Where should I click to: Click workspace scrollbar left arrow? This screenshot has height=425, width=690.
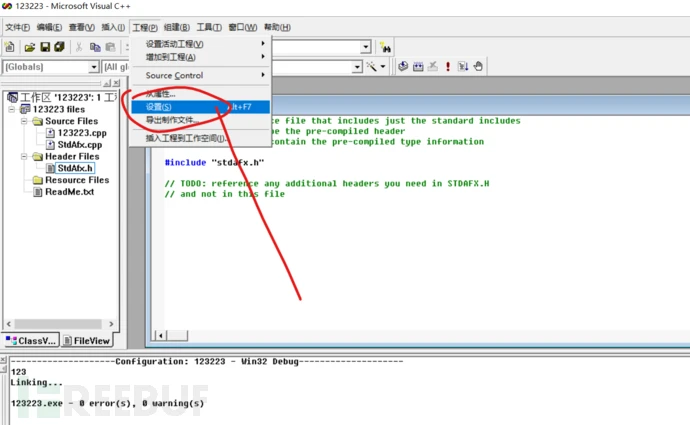[9, 324]
